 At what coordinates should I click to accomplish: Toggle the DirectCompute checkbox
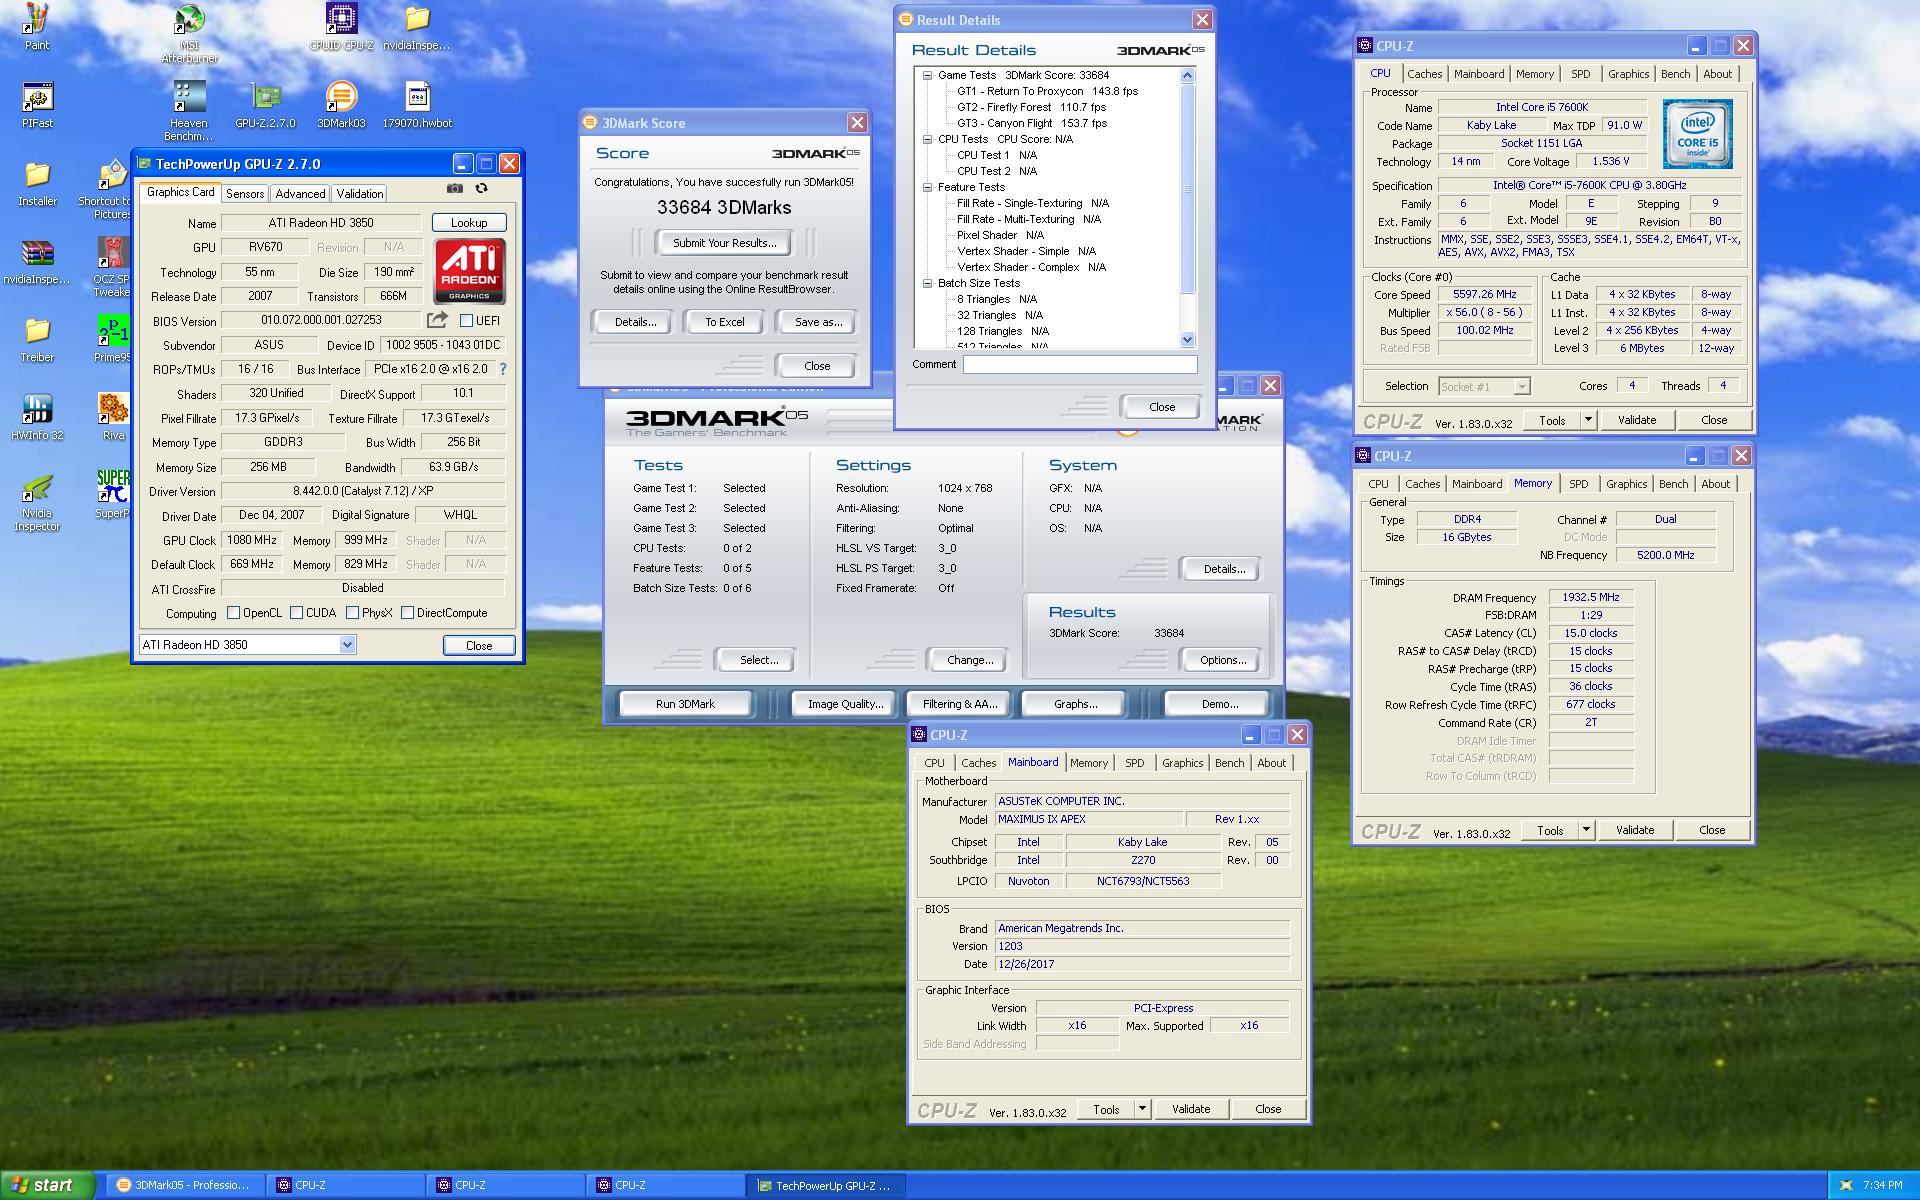click(x=407, y=613)
